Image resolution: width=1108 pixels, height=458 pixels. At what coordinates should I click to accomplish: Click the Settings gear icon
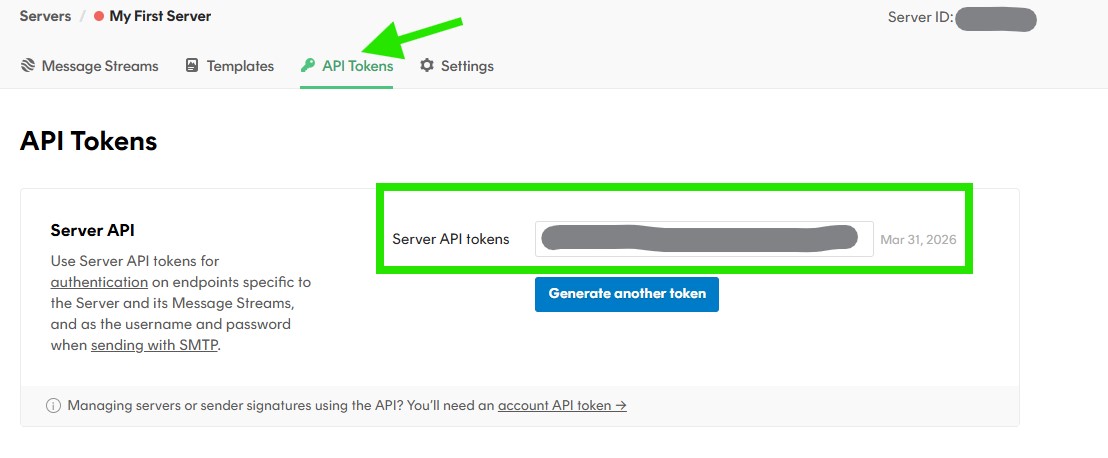427,66
